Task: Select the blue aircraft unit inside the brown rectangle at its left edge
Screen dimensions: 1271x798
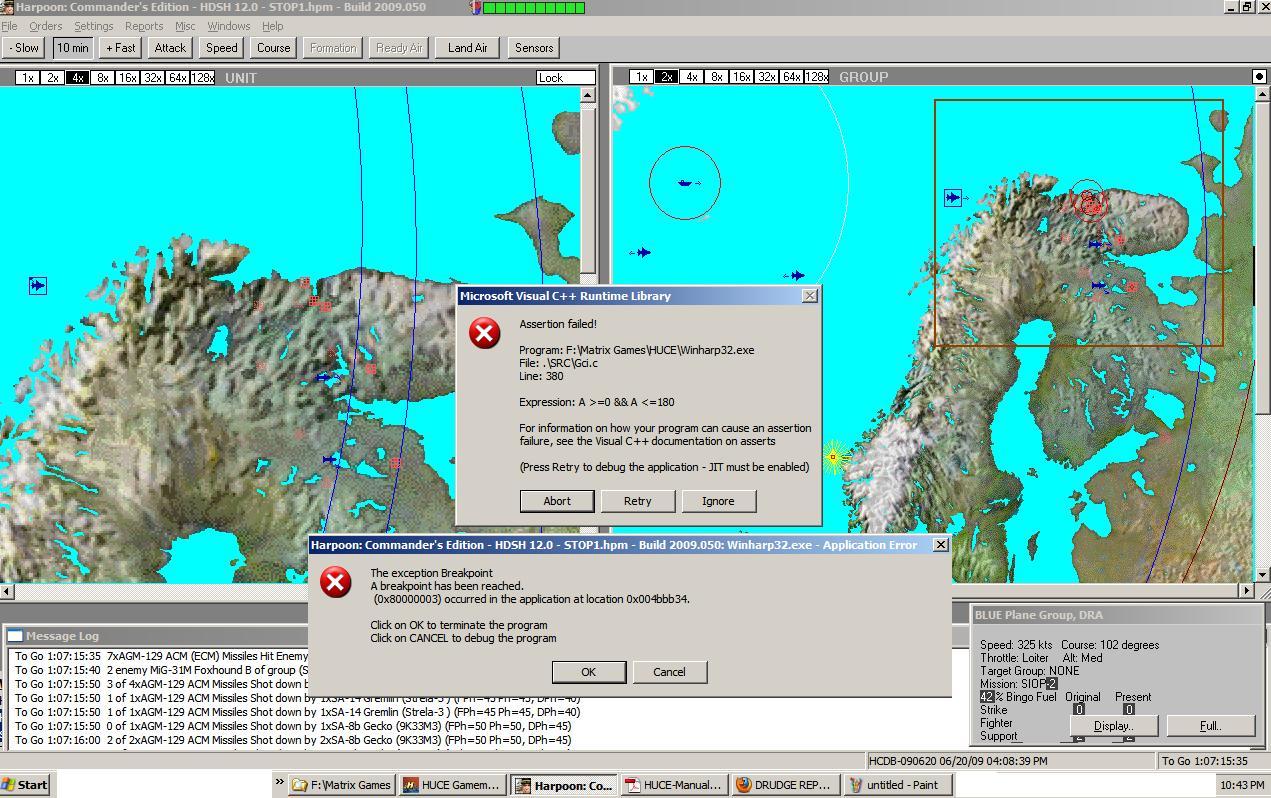Action: pyautogui.click(x=952, y=198)
